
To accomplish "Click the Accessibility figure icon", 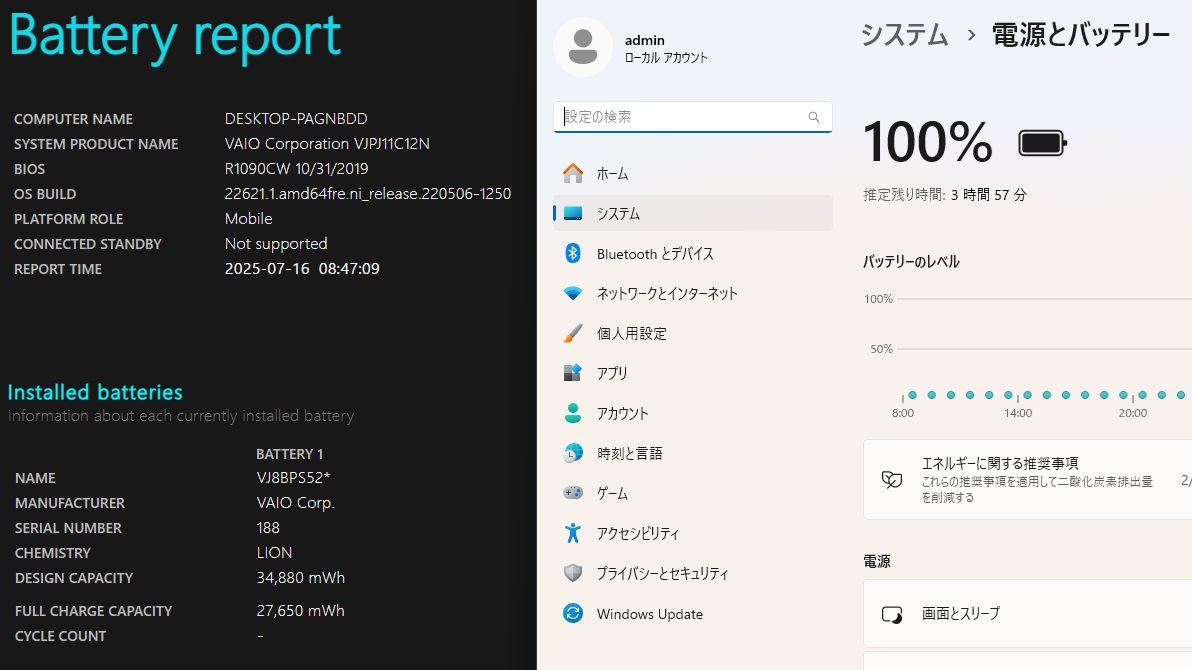I will (x=572, y=533).
